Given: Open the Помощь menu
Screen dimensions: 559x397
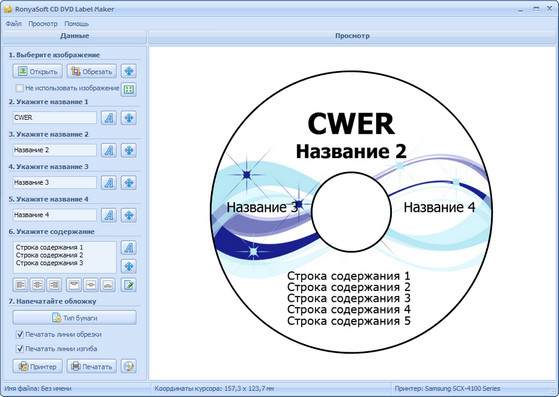Looking at the screenshot, I should pos(76,24).
